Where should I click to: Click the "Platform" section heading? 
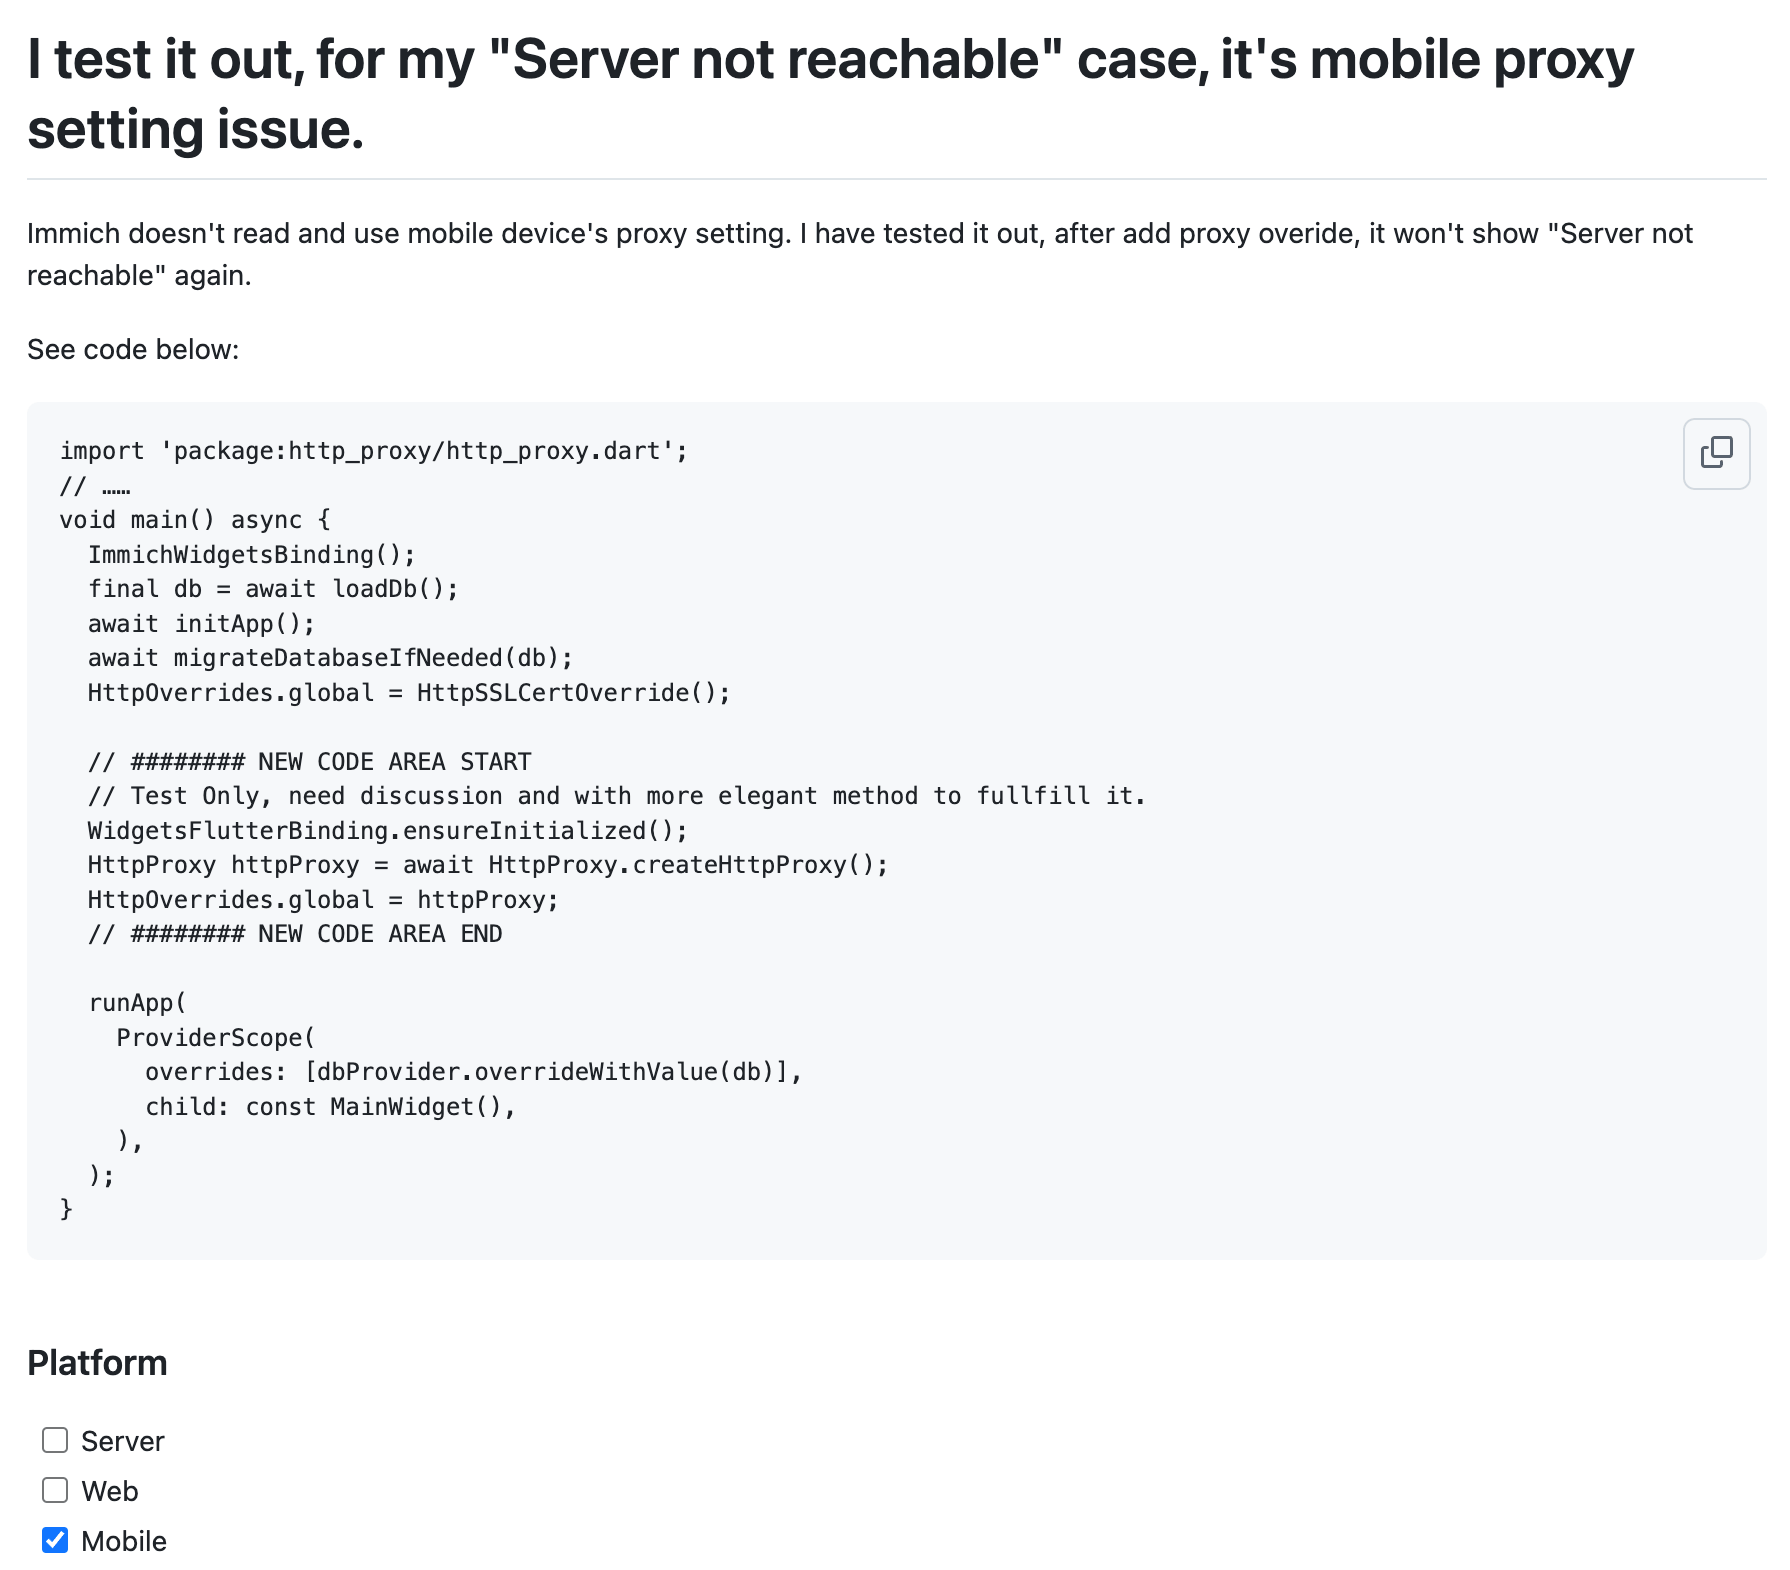coord(97,1363)
